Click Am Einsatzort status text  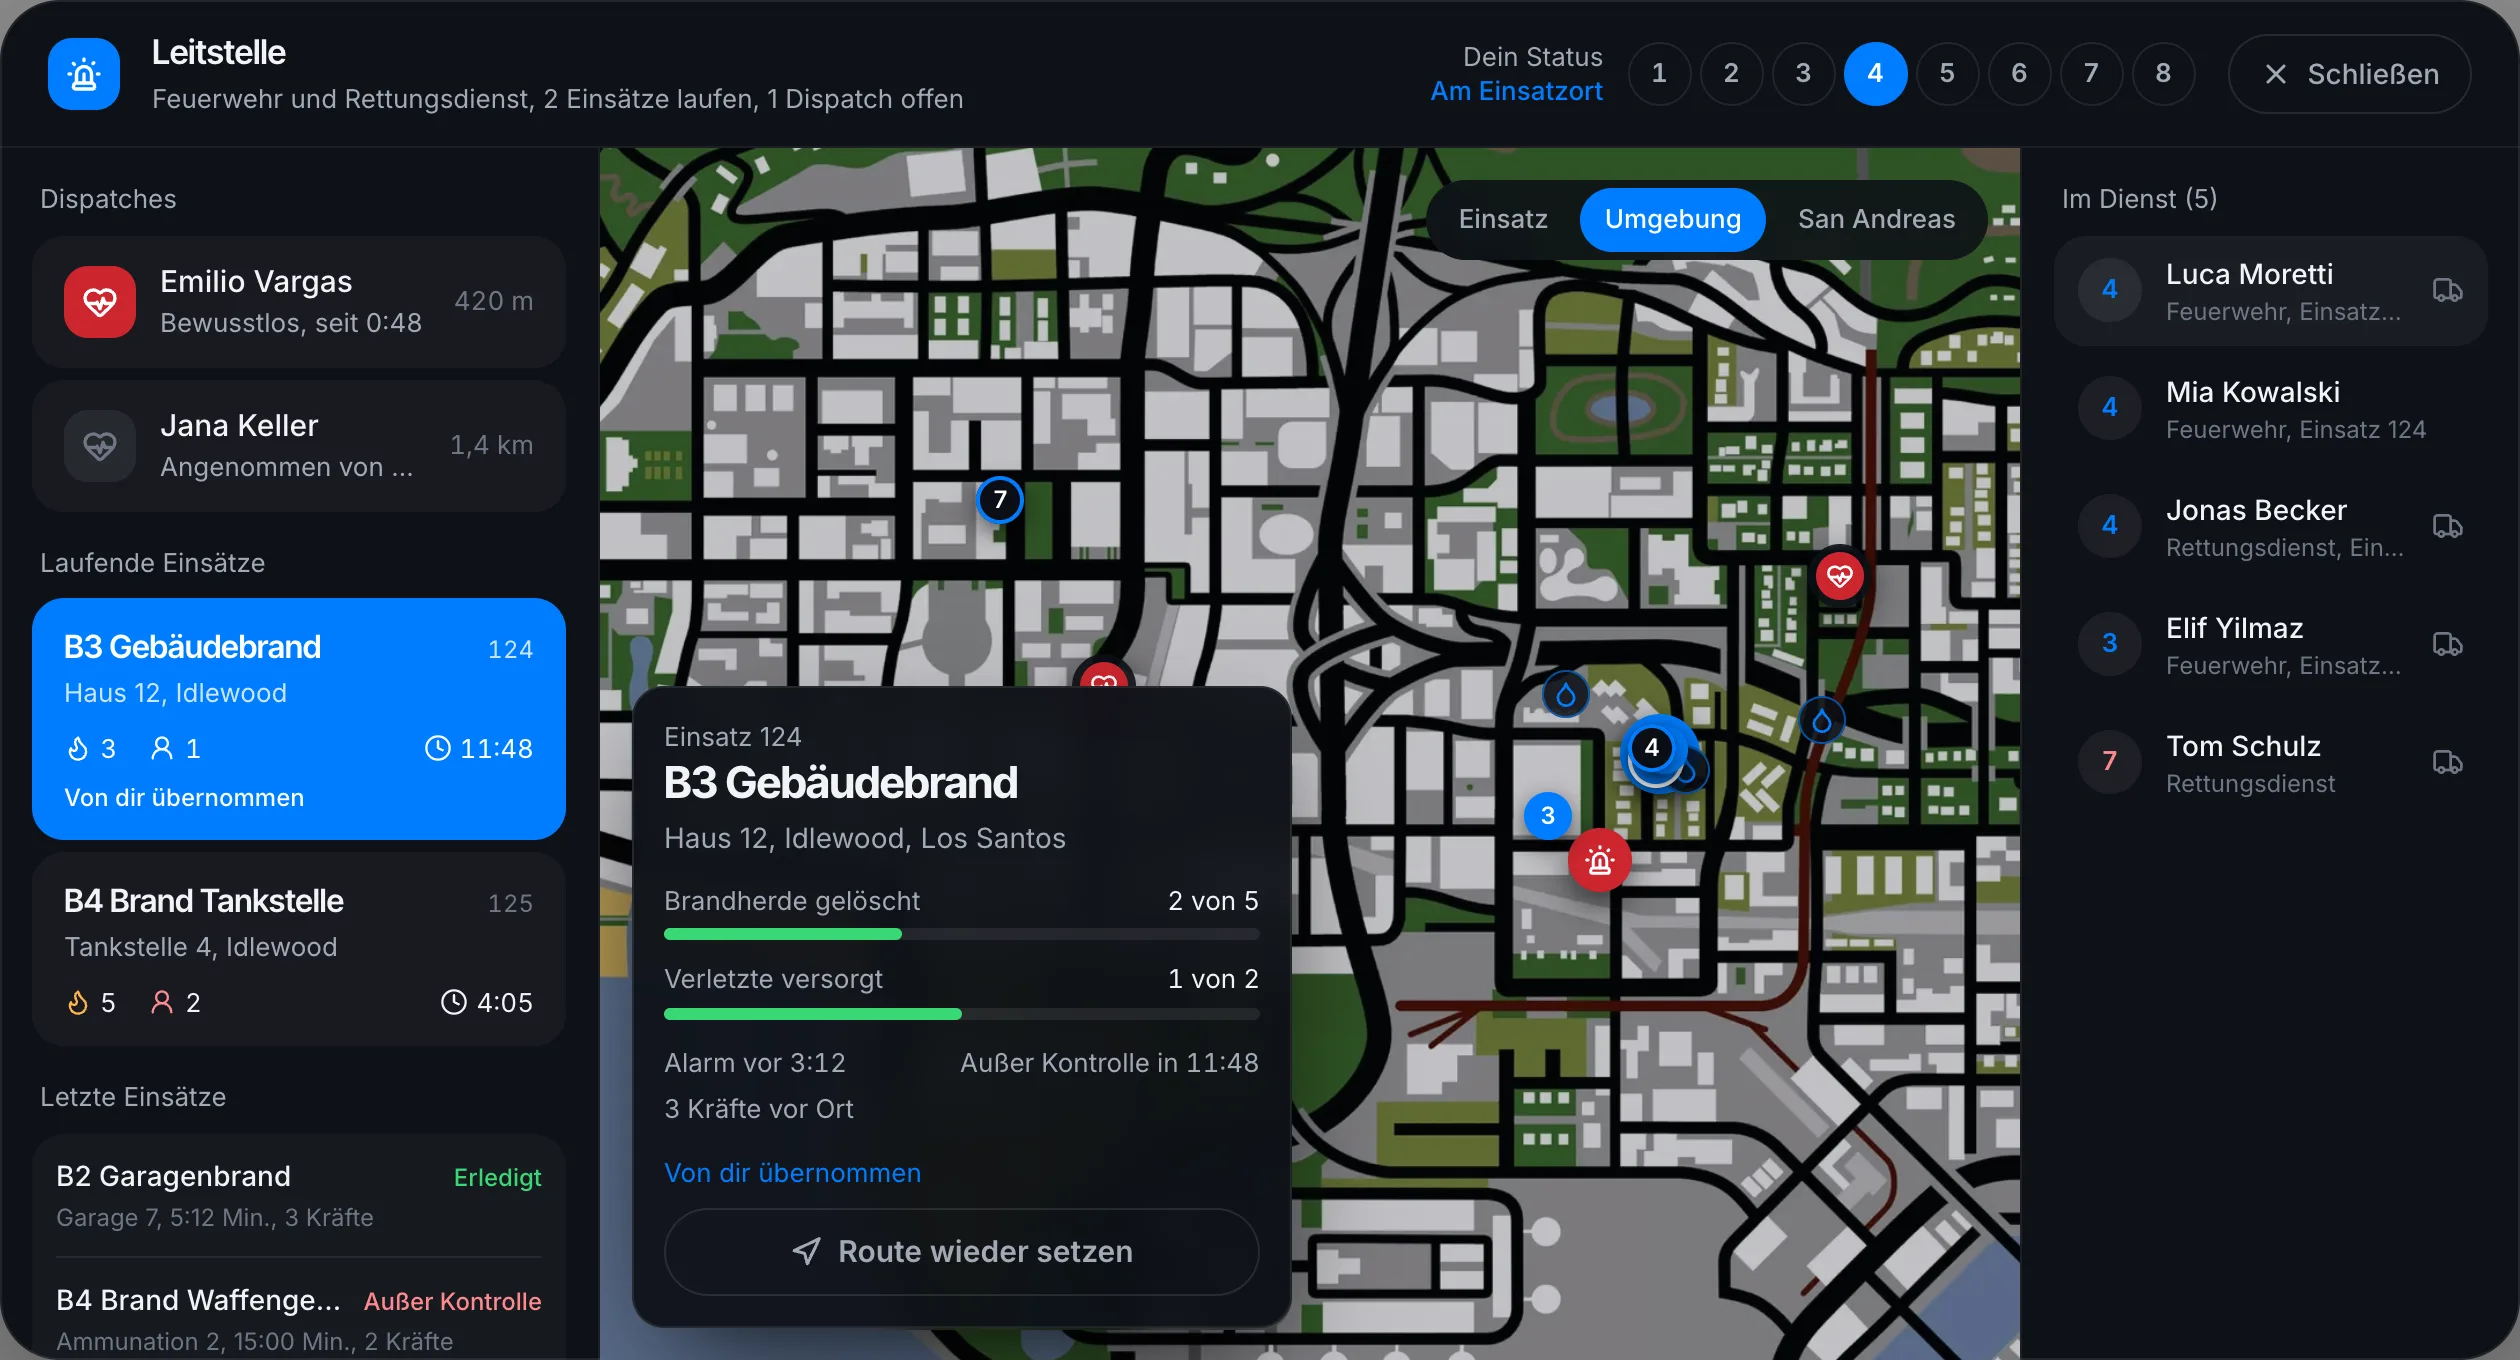1516,92
